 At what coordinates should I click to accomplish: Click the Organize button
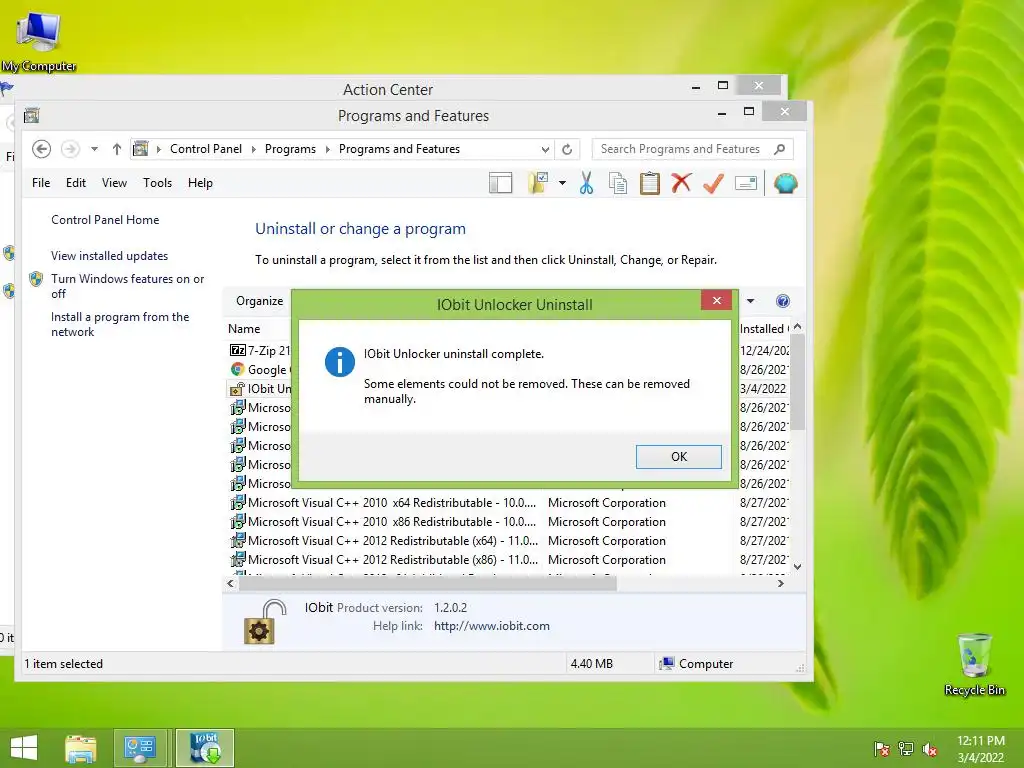259,301
